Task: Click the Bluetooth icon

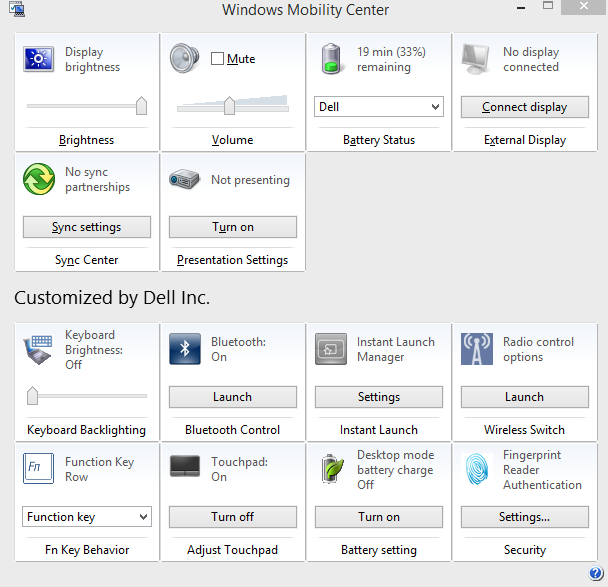Action: [x=185, y=349]
